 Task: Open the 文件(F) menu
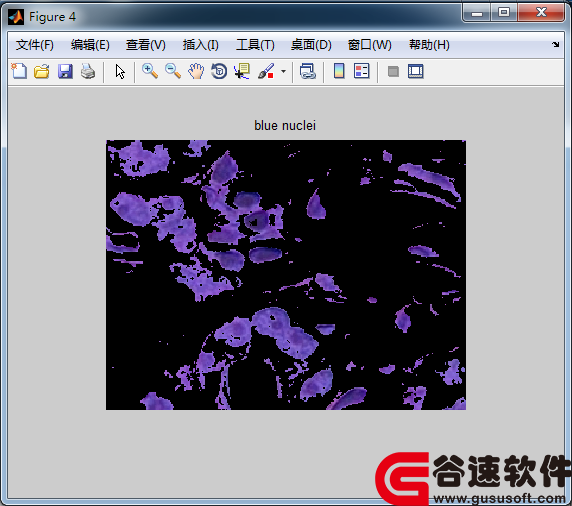click(x=35, y=45)
